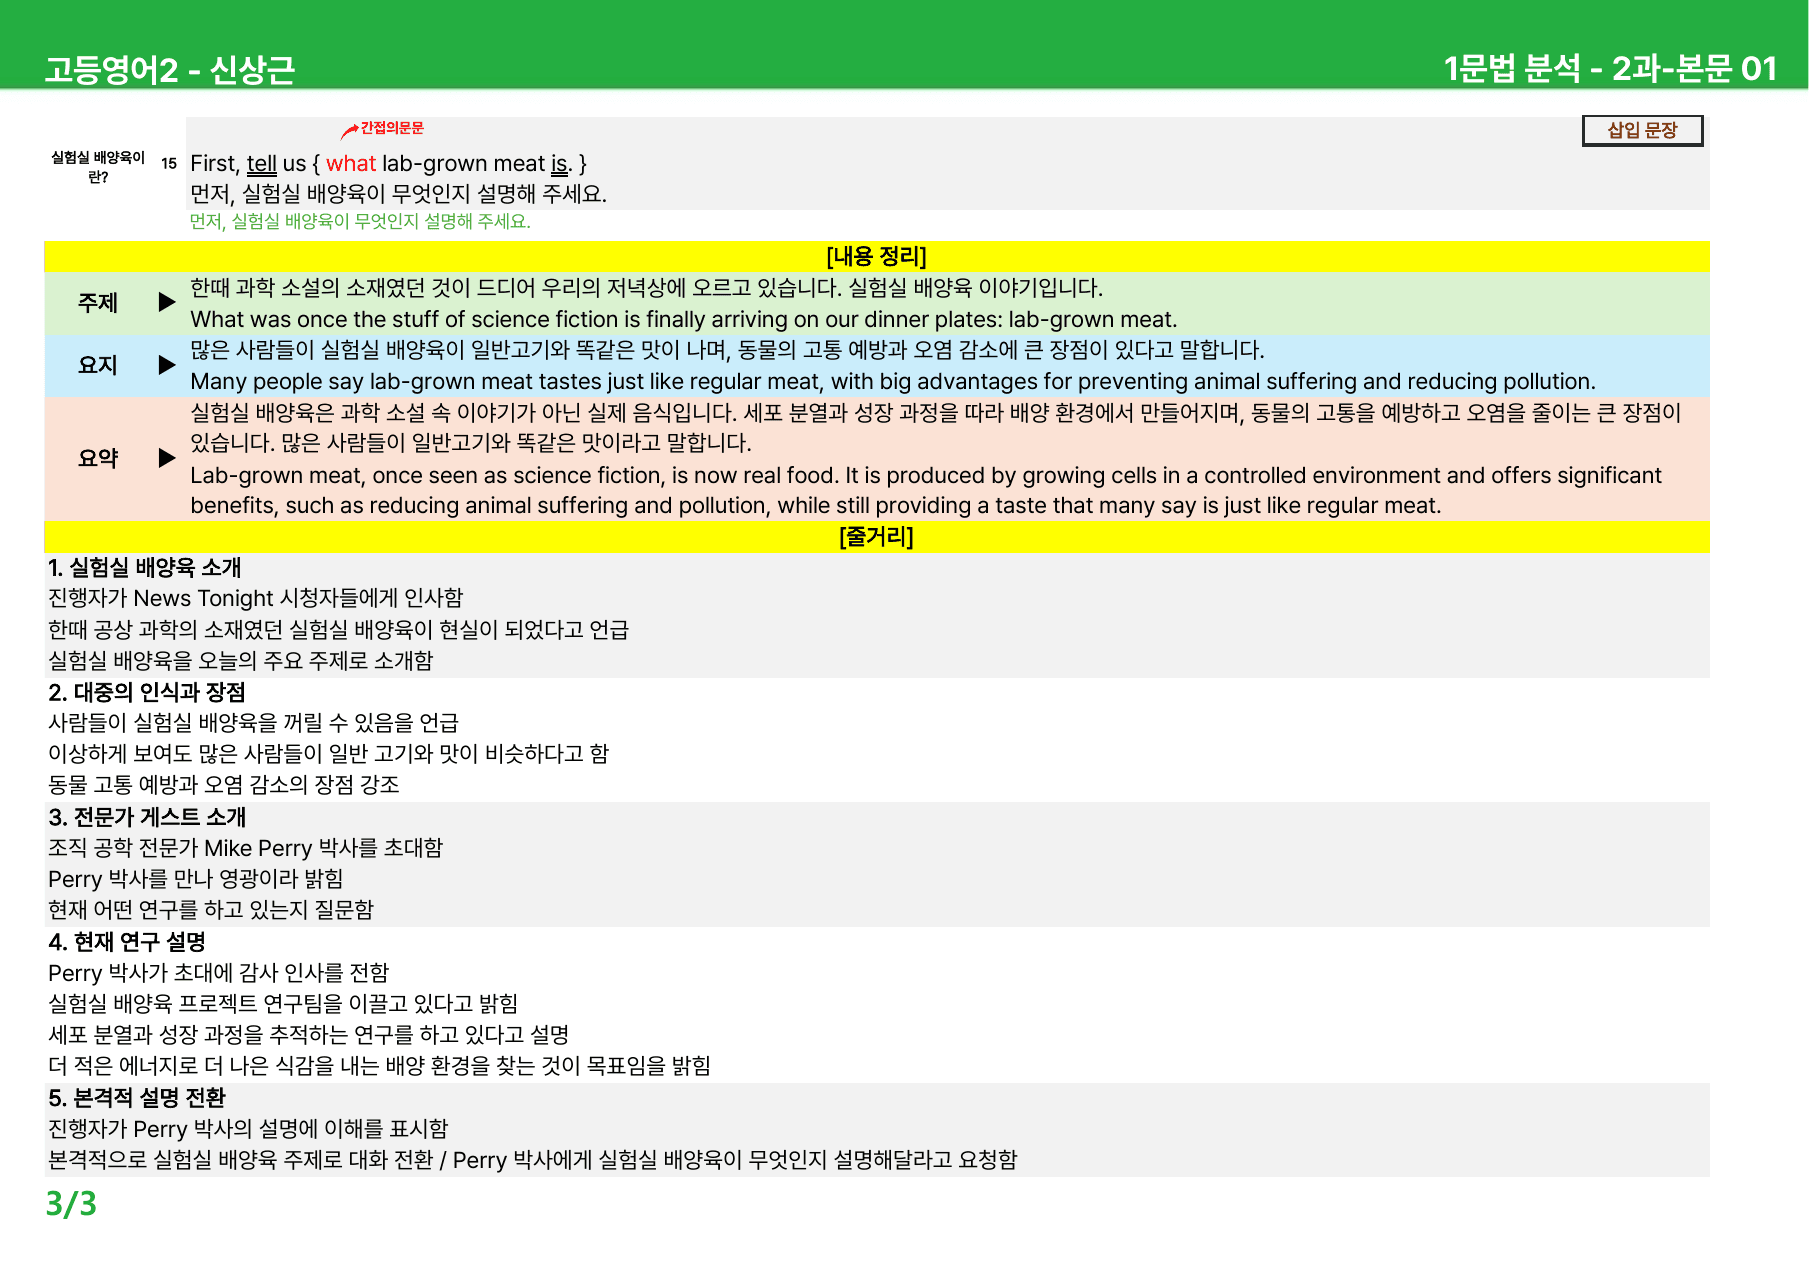Click the line 더 적은 에너지로 더 나은 식감을

[380, 1065]
